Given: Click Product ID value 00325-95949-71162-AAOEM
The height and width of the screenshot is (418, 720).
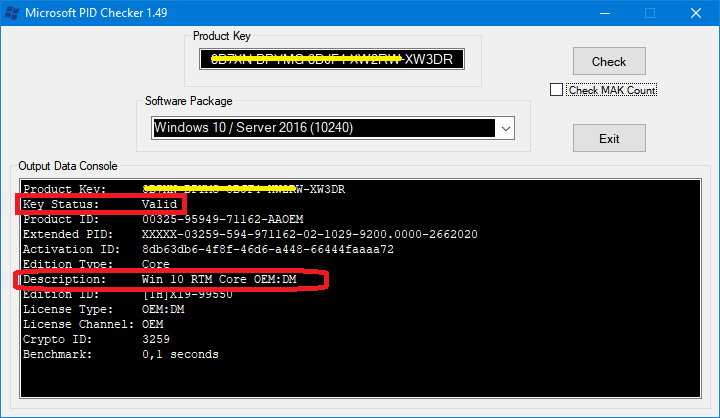Looking at the screenshot, I should pyautogui.click(x=223, y=220).
